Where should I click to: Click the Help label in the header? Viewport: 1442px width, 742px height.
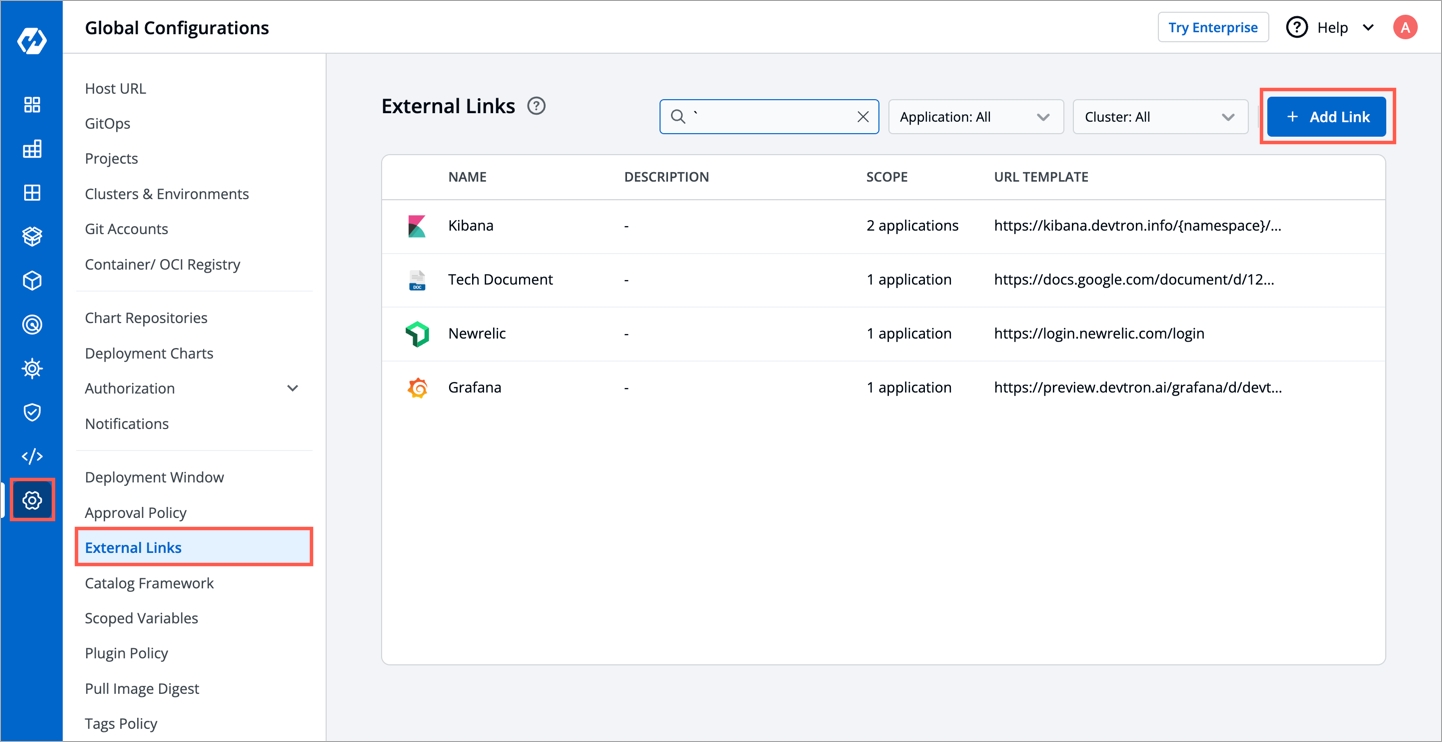click(1332, 28)
